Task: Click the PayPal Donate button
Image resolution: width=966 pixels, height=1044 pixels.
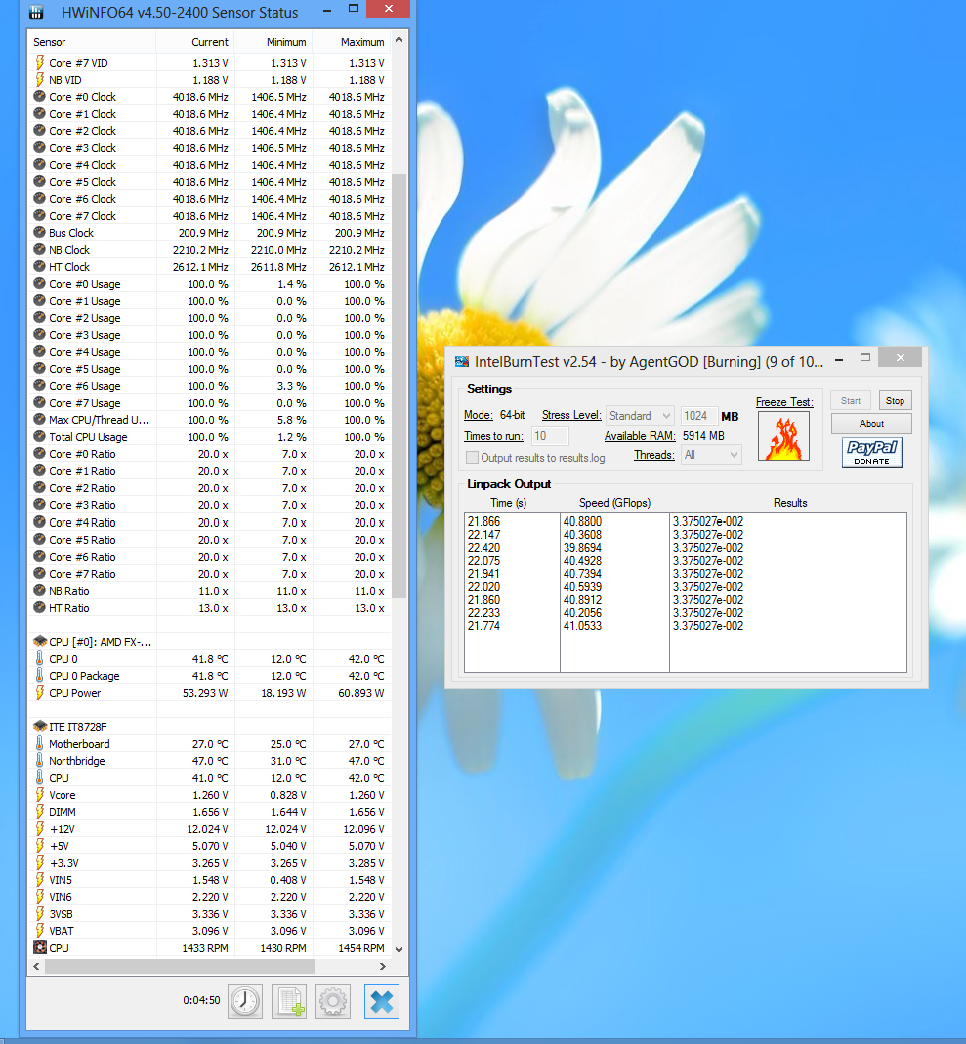Action: pos(872,453)
